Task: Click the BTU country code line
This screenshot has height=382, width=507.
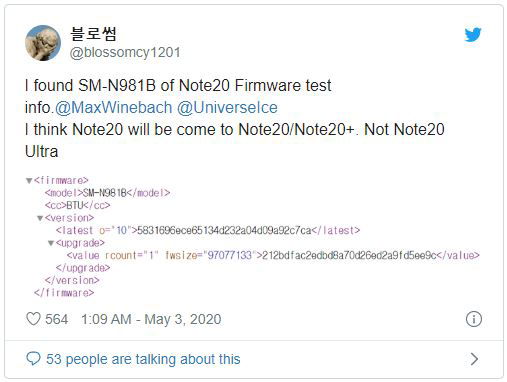Action: [77, 206]
